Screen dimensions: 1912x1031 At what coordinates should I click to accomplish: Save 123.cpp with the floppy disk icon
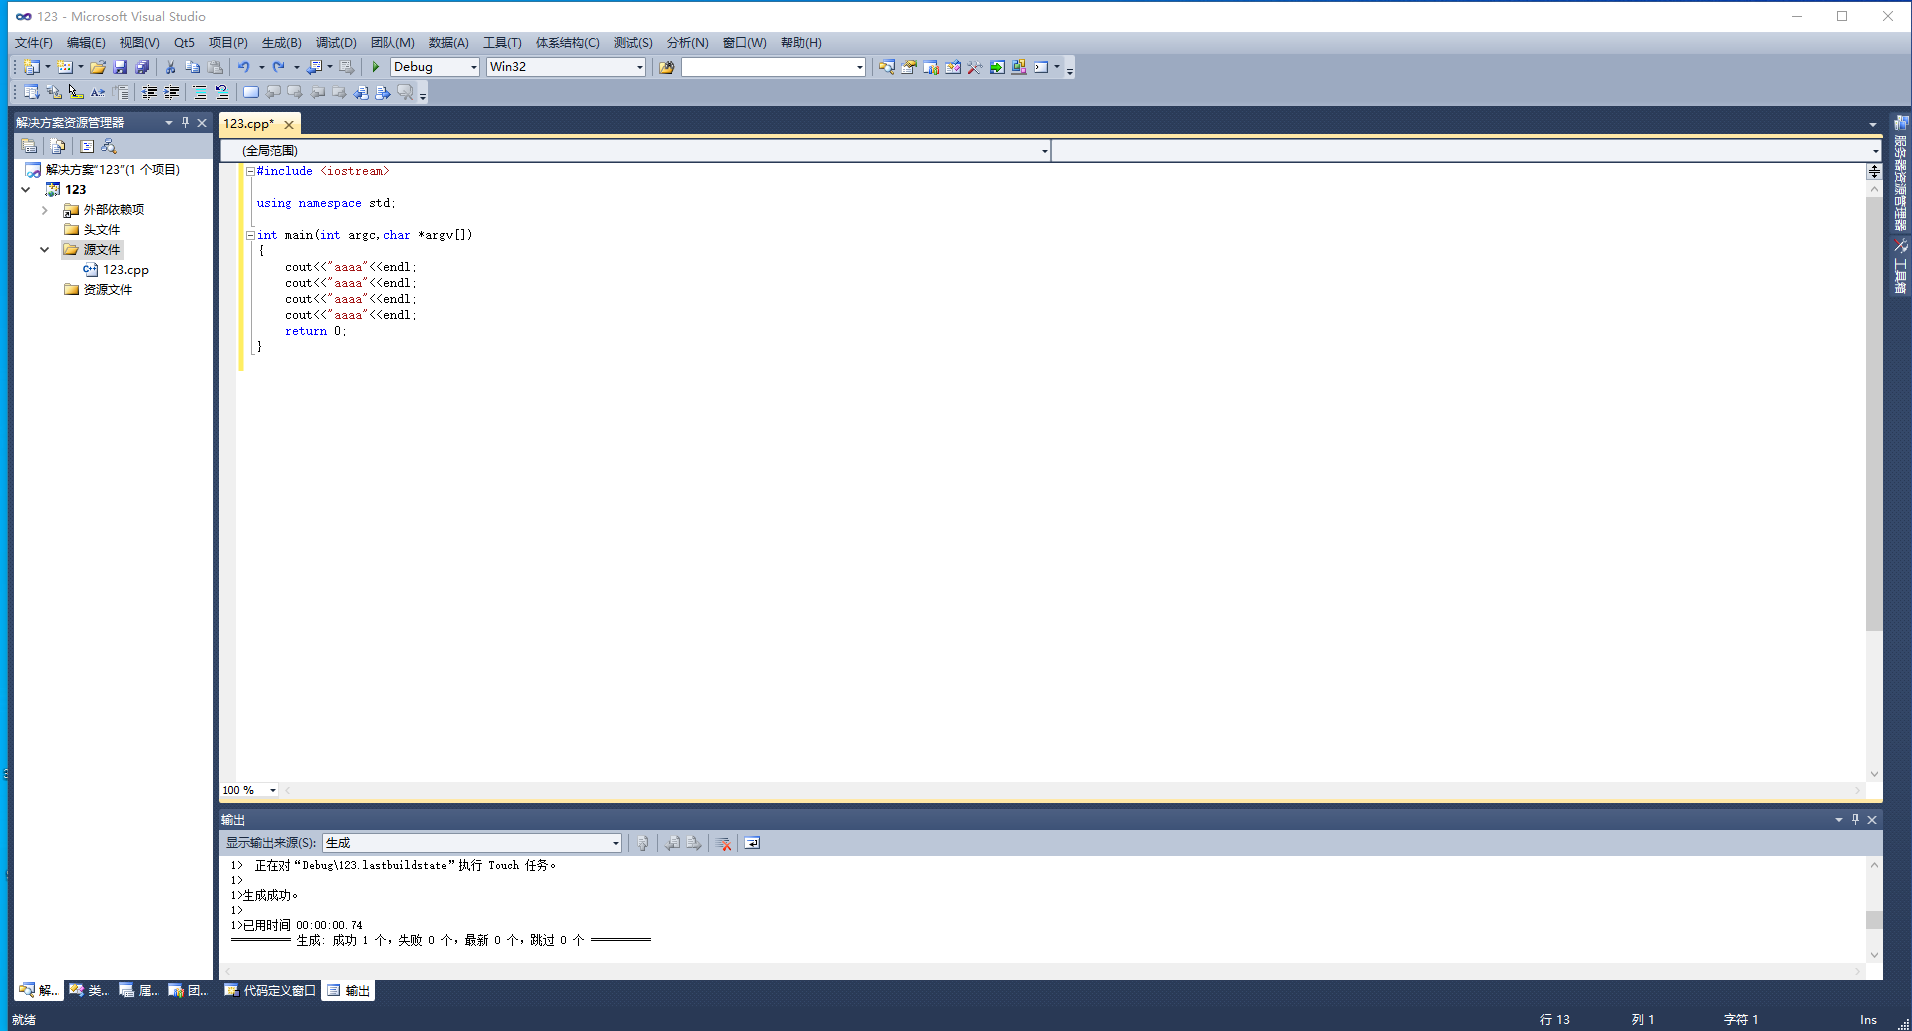120,67
